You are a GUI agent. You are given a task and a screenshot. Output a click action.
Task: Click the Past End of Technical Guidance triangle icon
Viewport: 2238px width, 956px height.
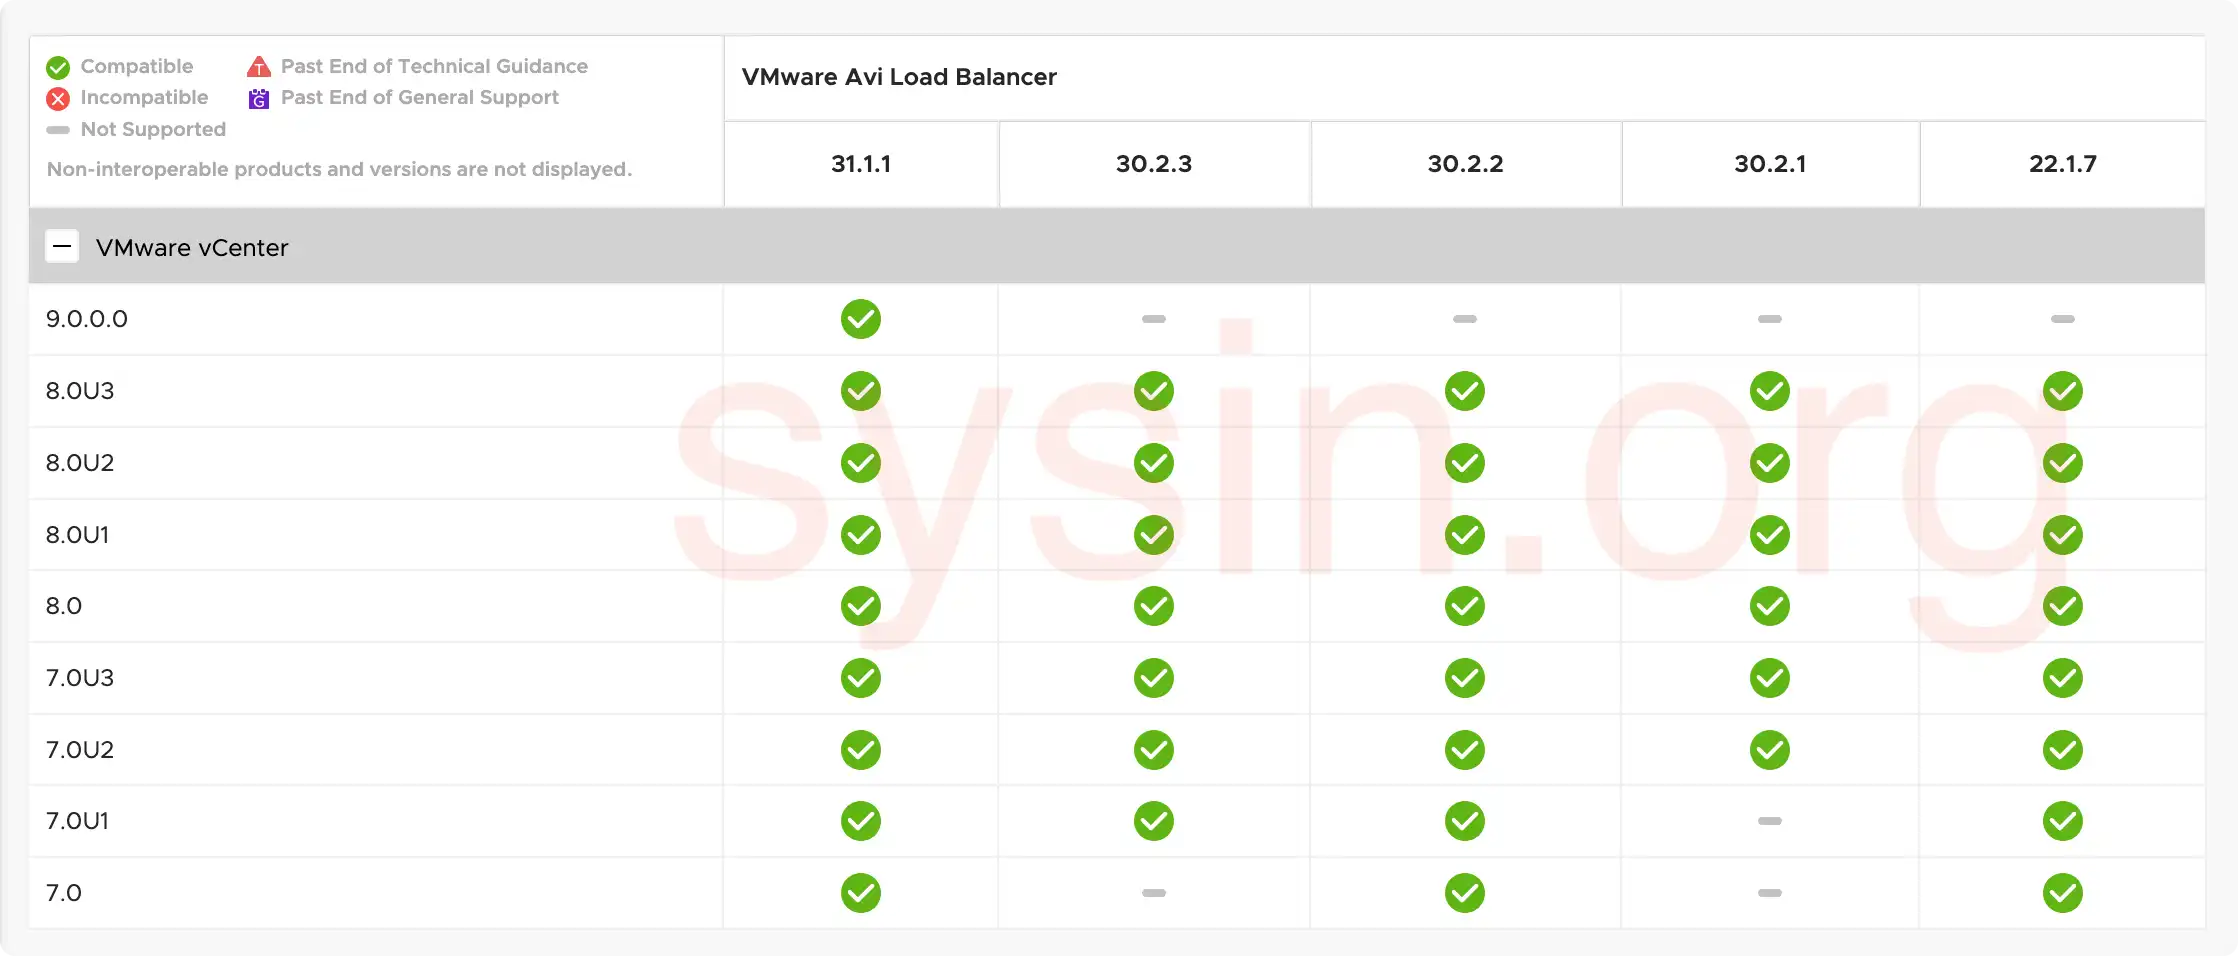pos(259,67)
